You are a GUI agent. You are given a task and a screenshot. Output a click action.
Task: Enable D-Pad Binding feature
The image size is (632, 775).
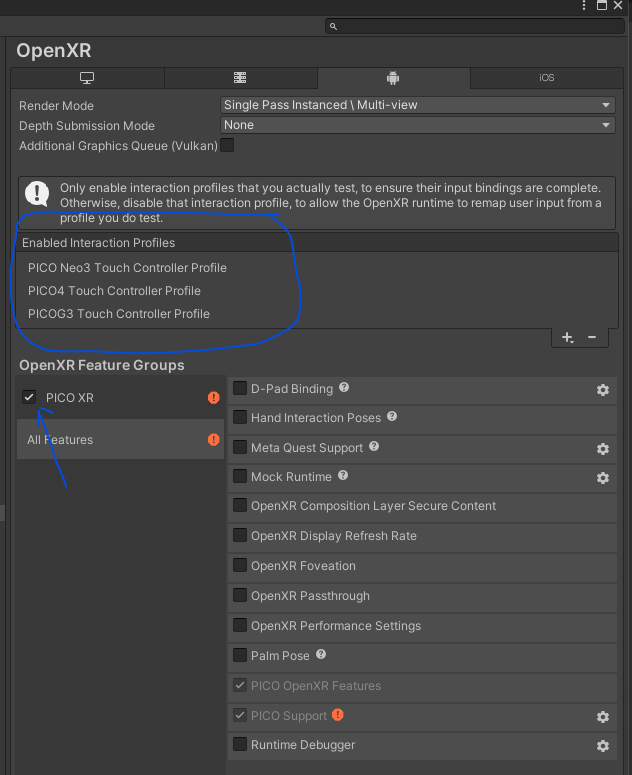[240, 388]
